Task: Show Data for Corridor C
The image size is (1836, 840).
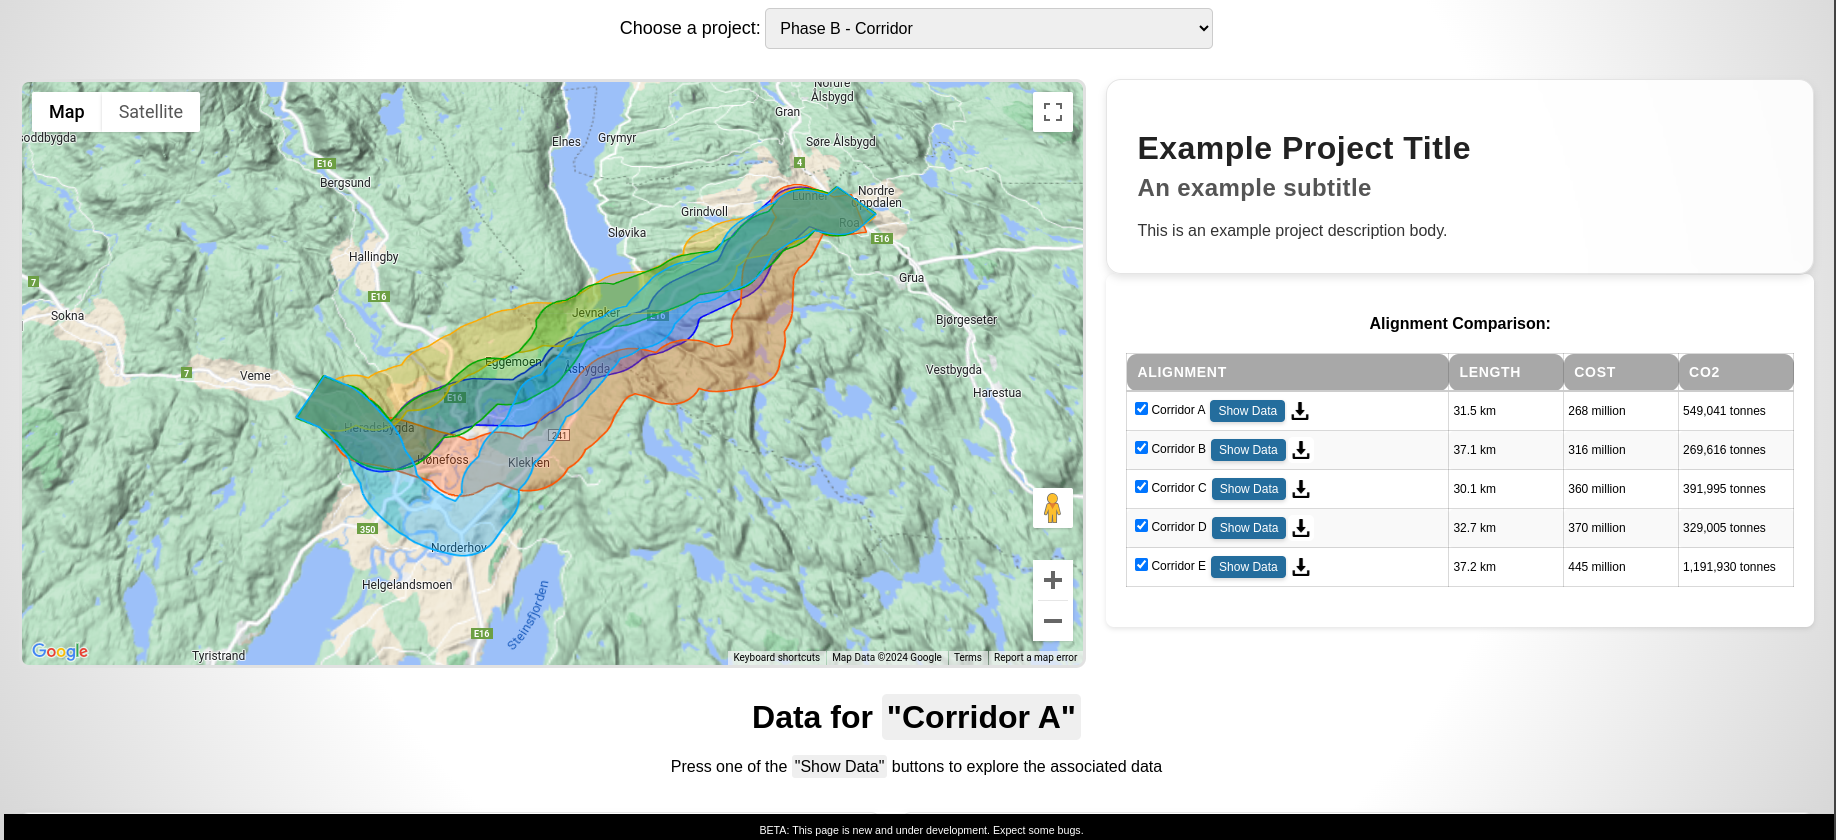Action: point(1249,489)
